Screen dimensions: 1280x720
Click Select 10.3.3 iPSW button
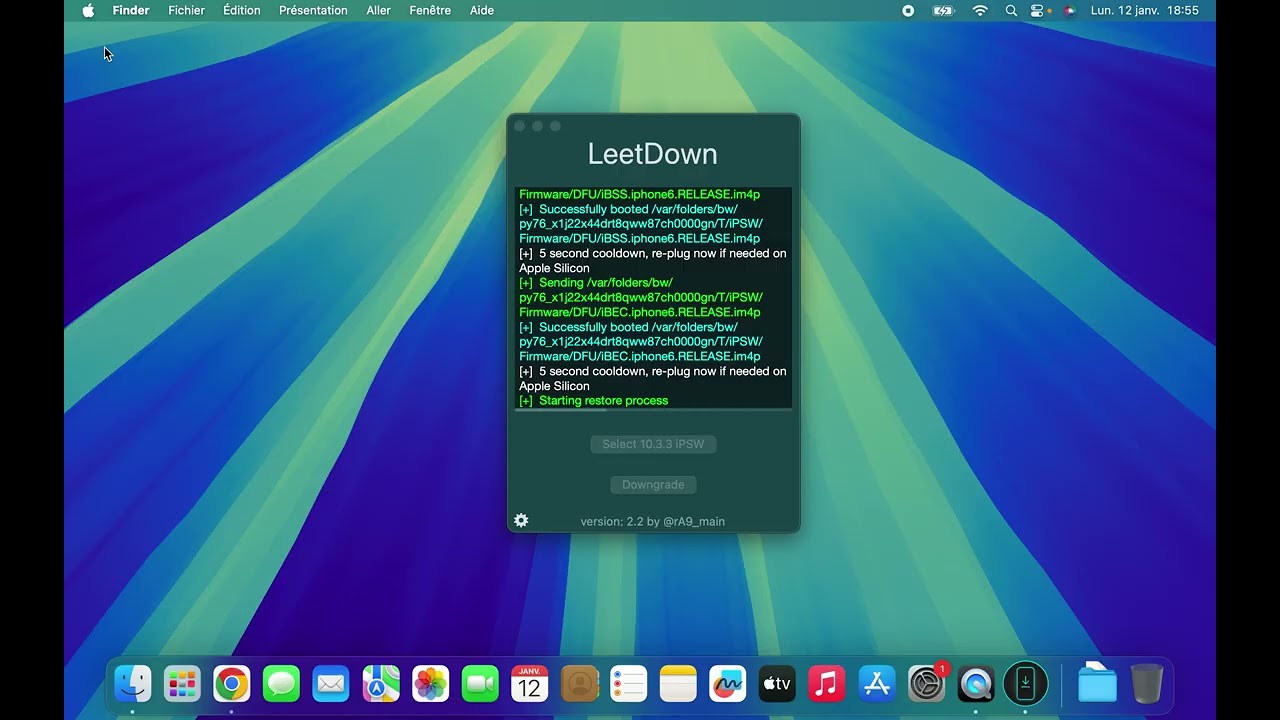coord(653,444)
